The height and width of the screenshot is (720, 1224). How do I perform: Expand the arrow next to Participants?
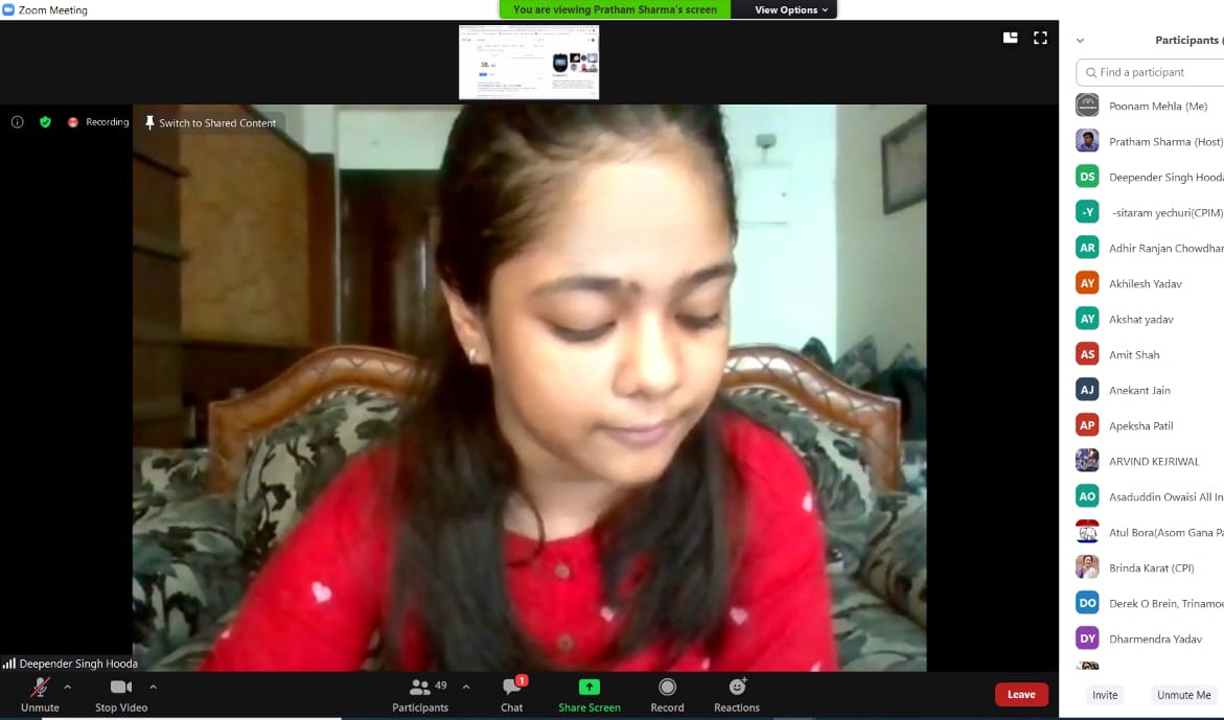[x=466, y=687]
